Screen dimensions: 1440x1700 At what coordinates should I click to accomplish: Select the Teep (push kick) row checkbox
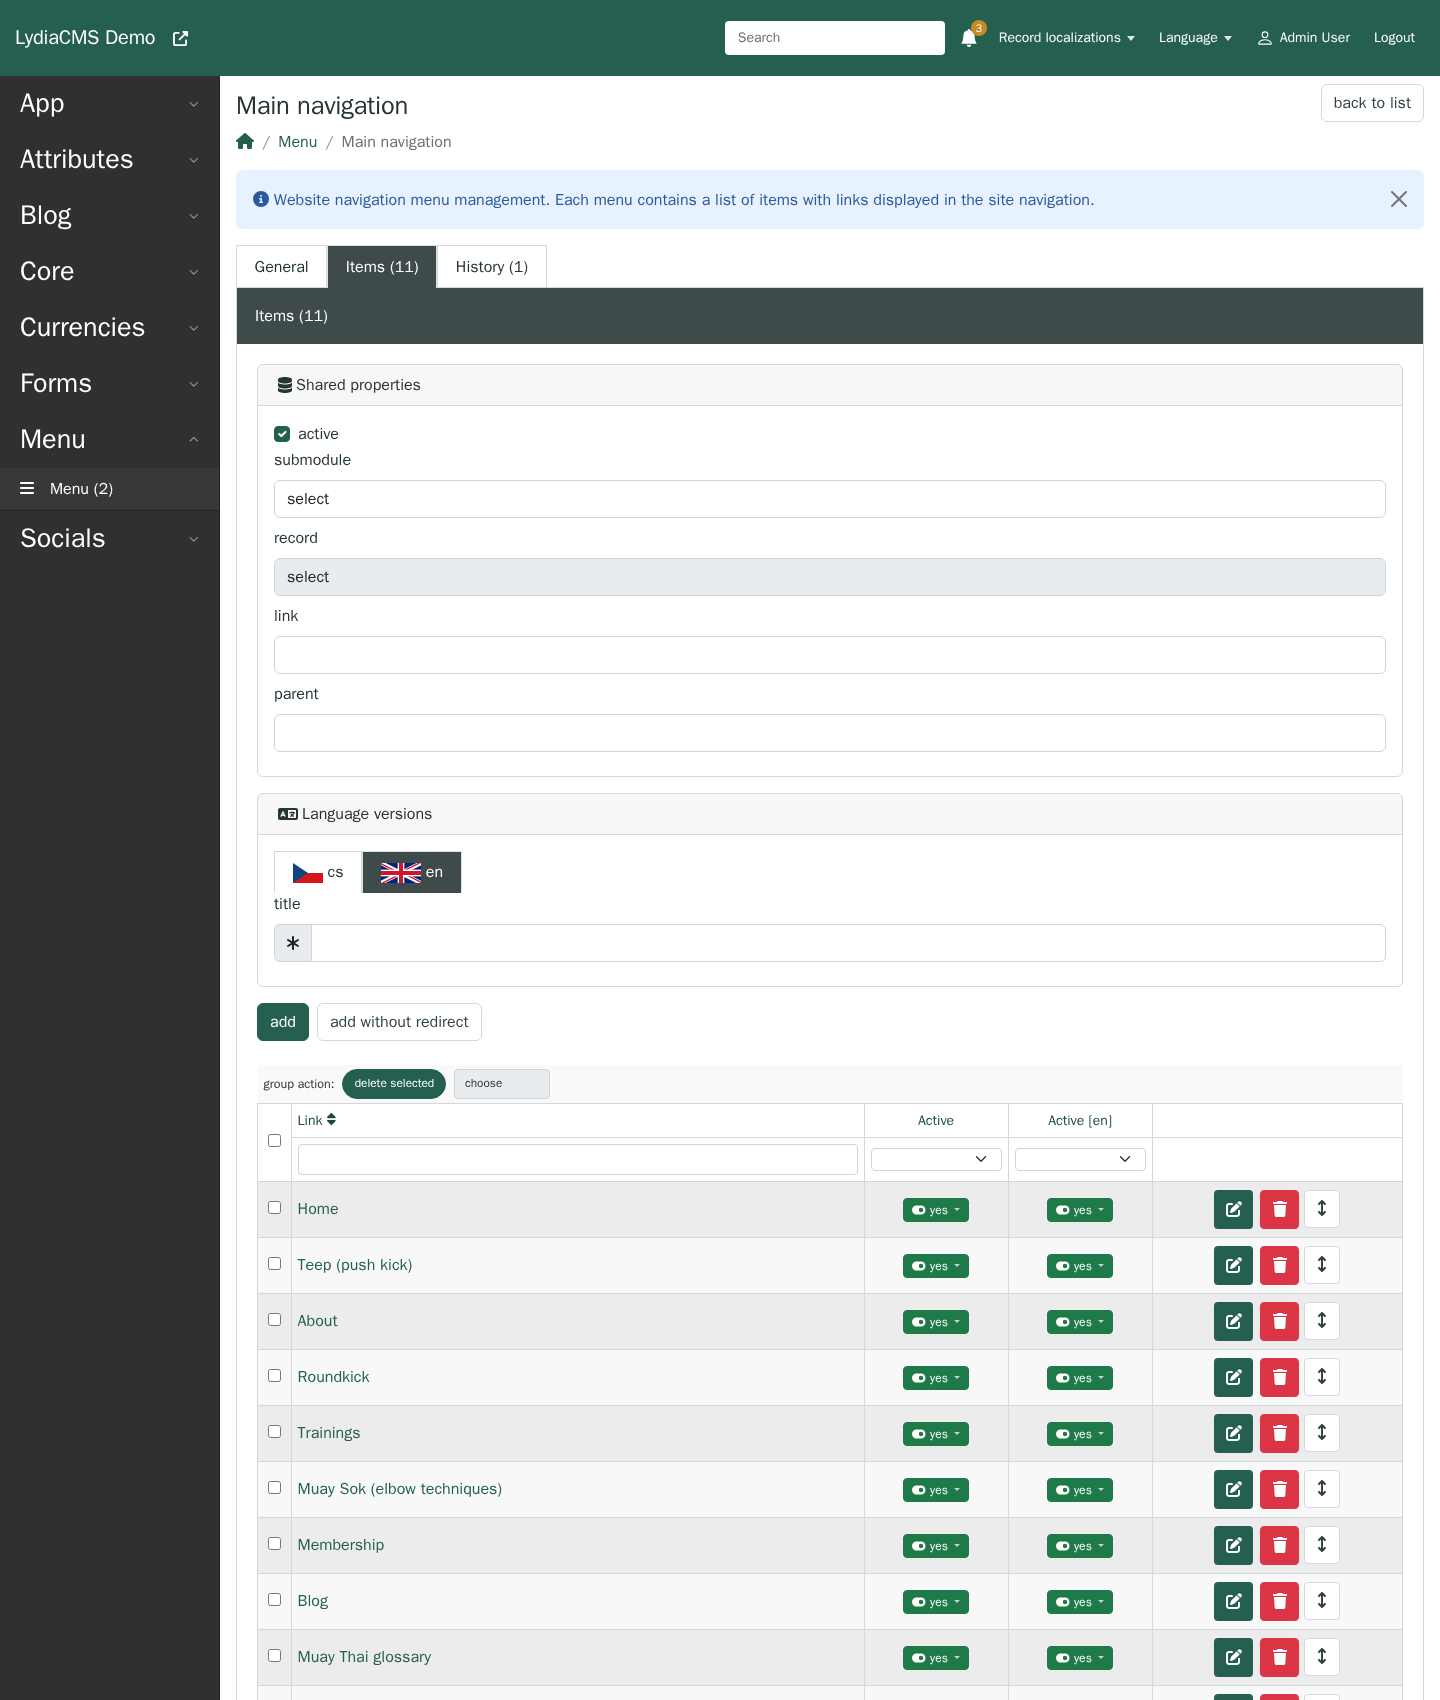(x=274, y=1264)
